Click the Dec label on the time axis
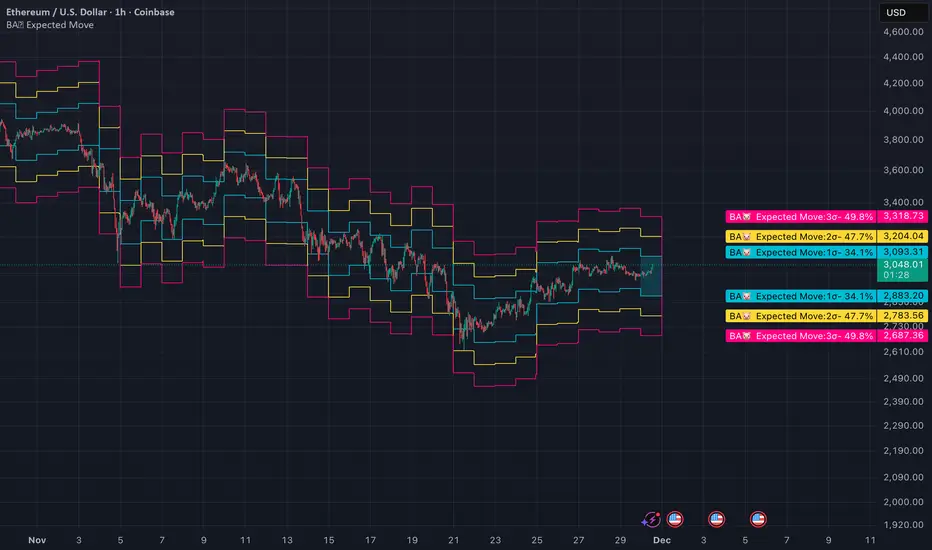Viewport: 932px width, 550px height. (x=663, y=540)
